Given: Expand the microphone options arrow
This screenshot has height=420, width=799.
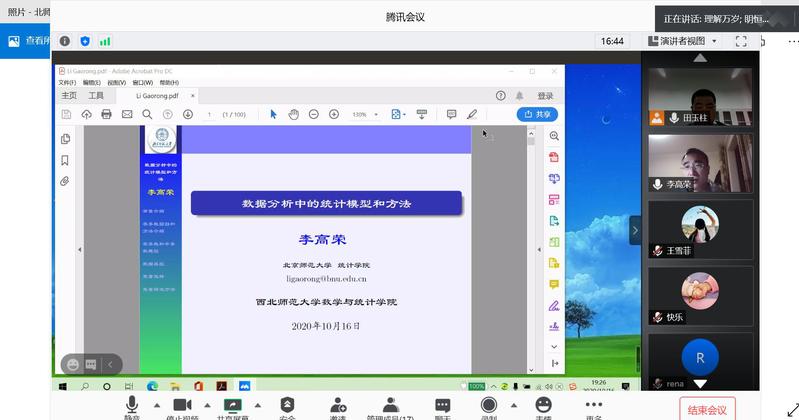Looking at the screenshot, I should [153, 405].
